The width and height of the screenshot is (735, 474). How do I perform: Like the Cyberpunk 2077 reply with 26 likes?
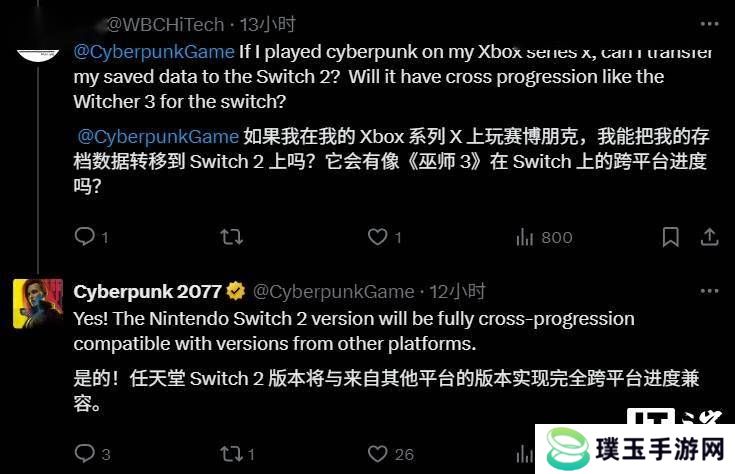378,454
